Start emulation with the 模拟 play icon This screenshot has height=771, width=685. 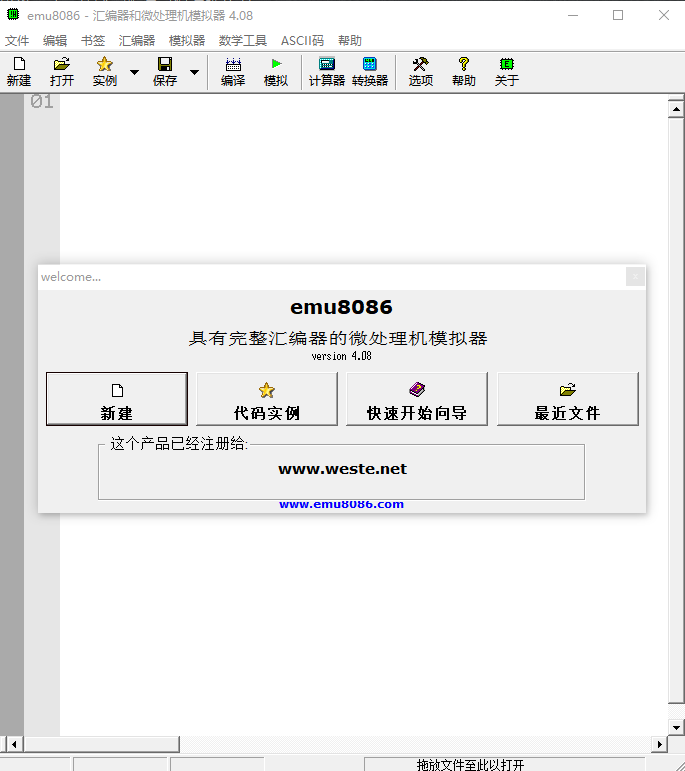[276, 72]
